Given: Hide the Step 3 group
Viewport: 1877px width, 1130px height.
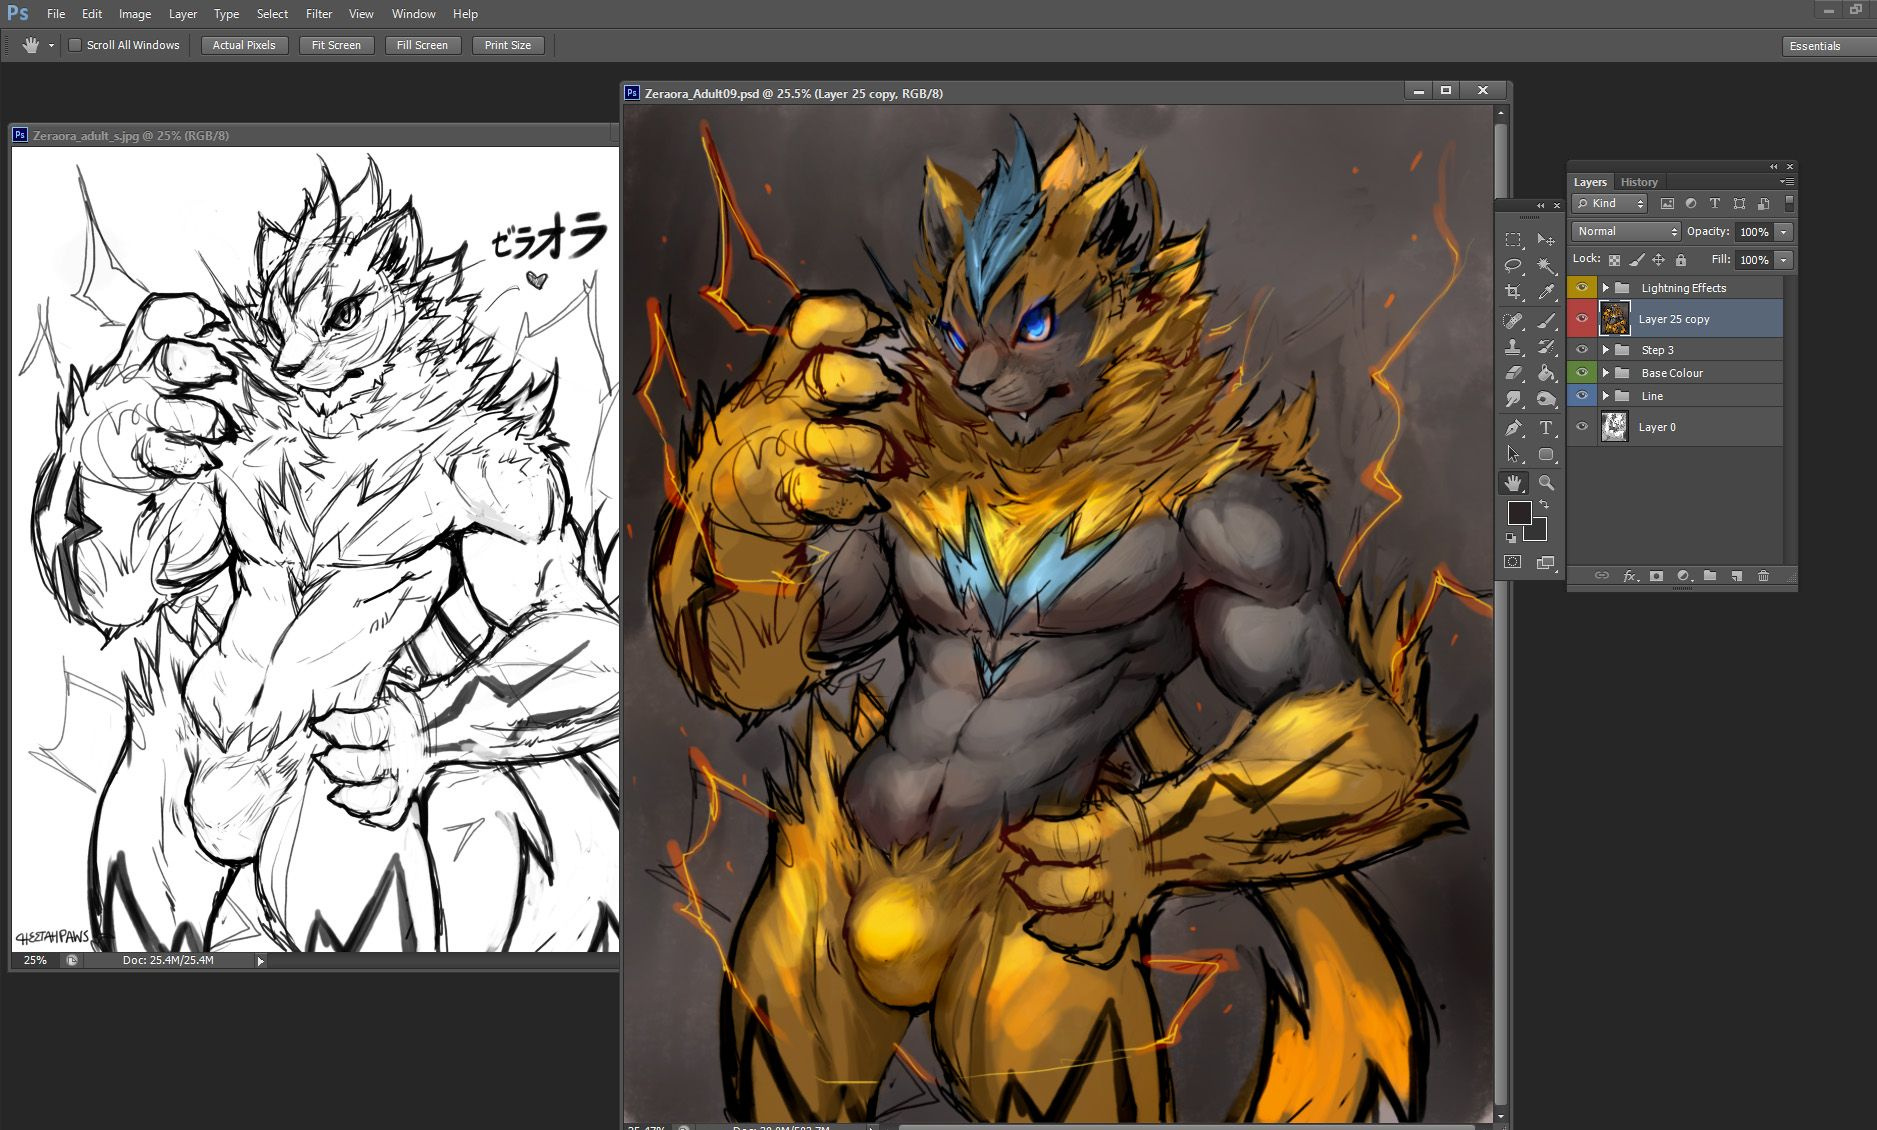Looking at the screenshot, I should pyautogui.click(x=1582, y=350).
